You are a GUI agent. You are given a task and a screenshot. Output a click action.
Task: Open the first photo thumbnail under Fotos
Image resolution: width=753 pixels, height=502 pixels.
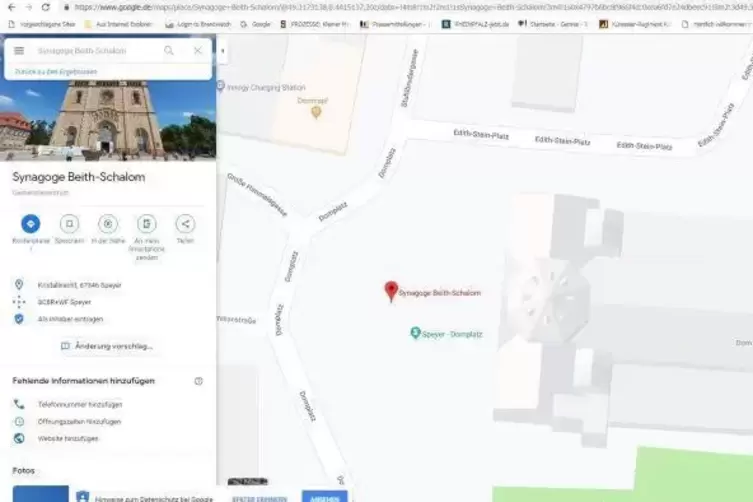[40, 494]
